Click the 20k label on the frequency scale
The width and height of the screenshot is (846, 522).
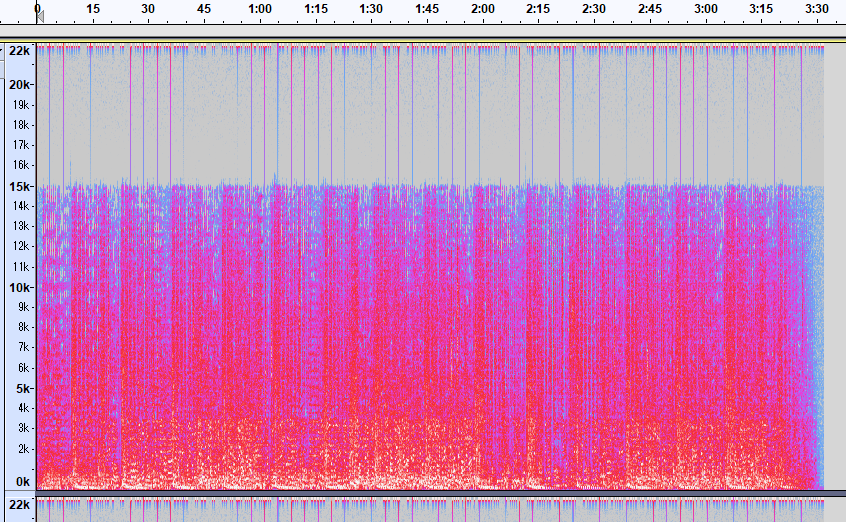coord(19,85)
